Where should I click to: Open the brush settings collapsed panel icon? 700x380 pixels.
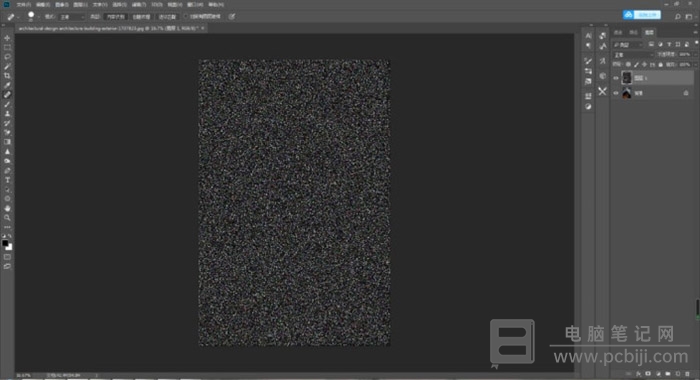pyautogui.click(x=588, y=61)
